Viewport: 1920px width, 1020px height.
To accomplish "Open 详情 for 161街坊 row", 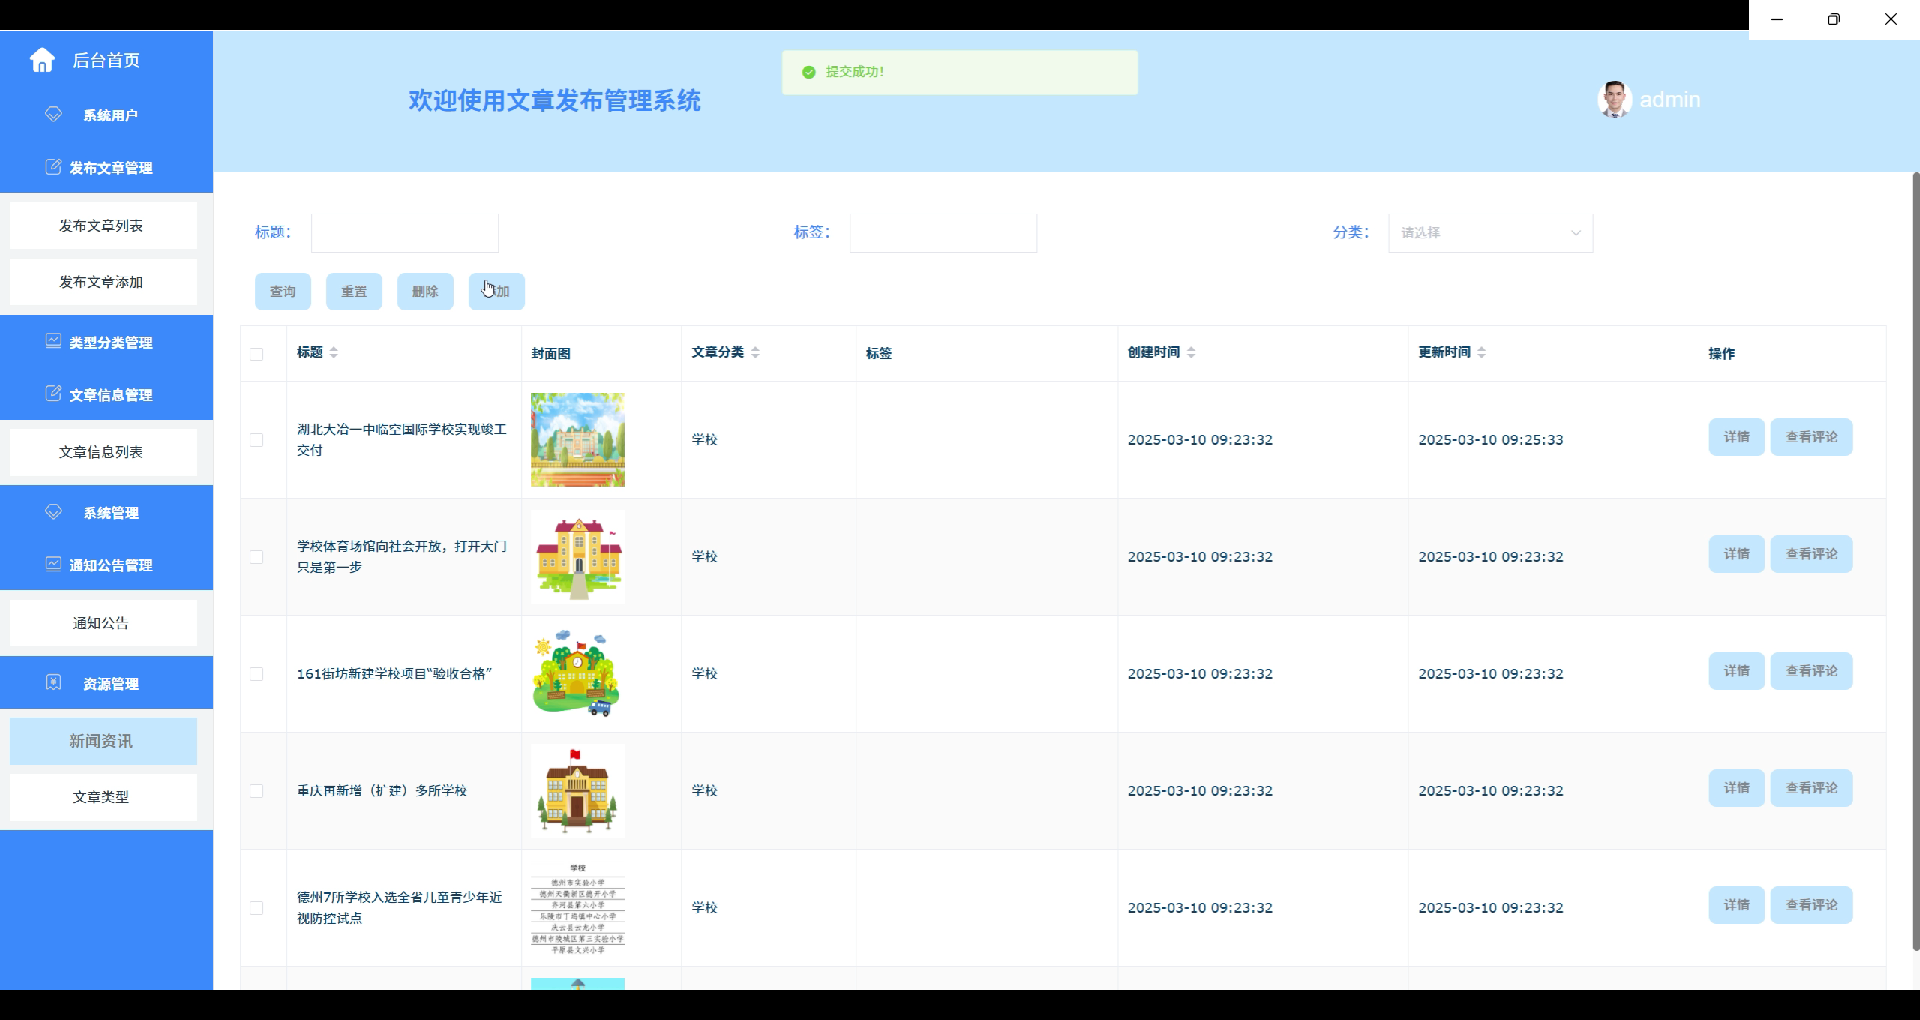I will 1737,671.
